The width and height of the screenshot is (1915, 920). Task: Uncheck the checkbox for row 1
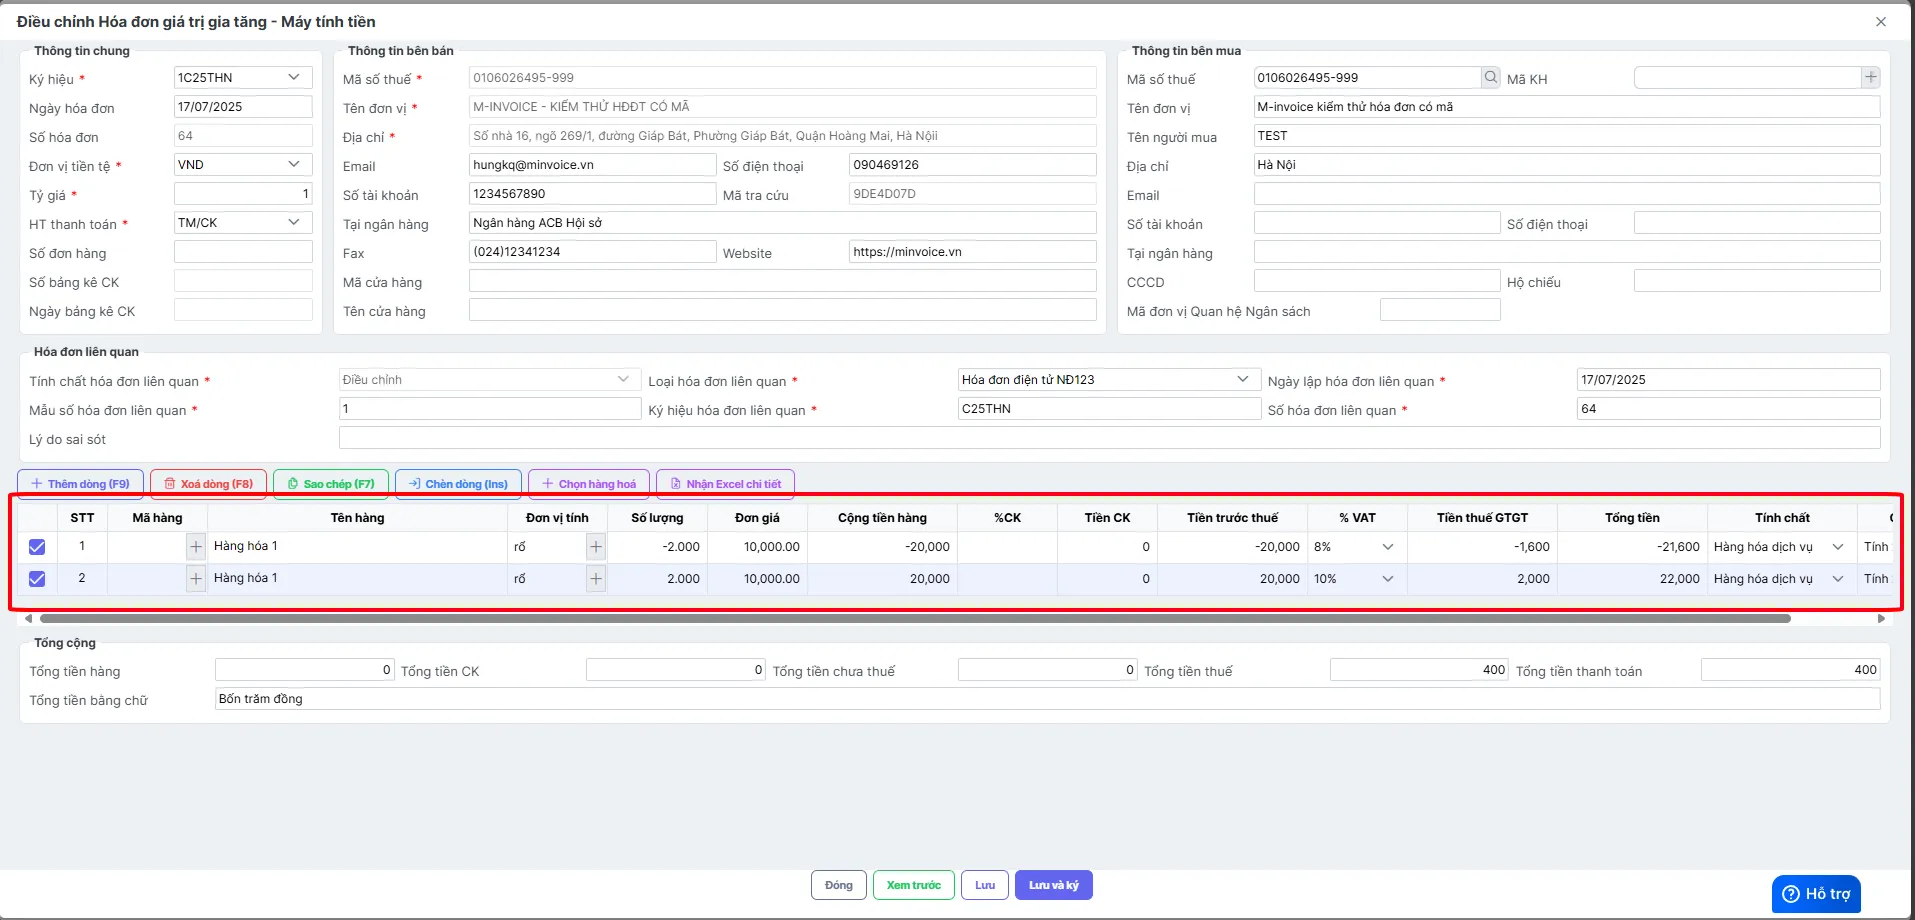(37, 547)
